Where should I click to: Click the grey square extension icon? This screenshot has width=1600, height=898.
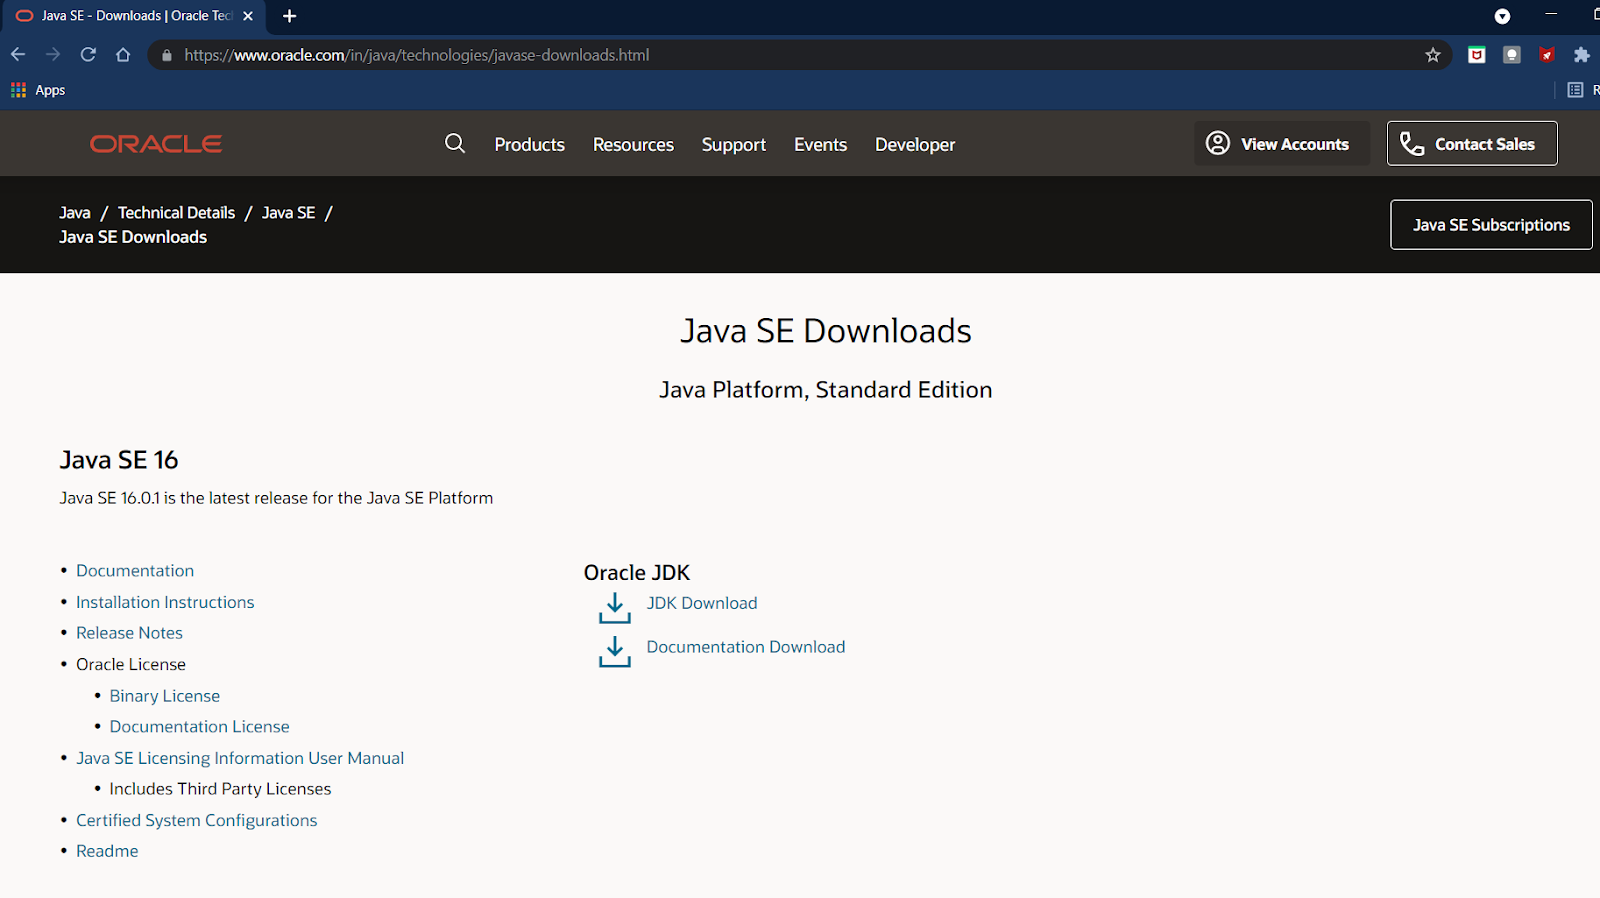(x=1512, y=55)
